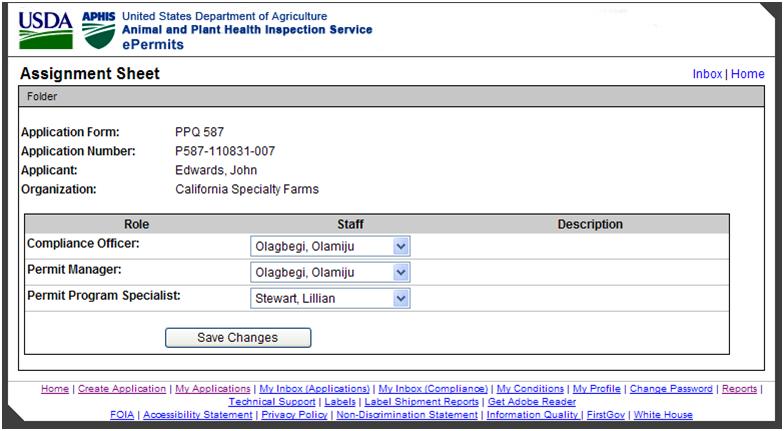
Task: Open the Inbox link at top right
Action: (x=707, y=74)
